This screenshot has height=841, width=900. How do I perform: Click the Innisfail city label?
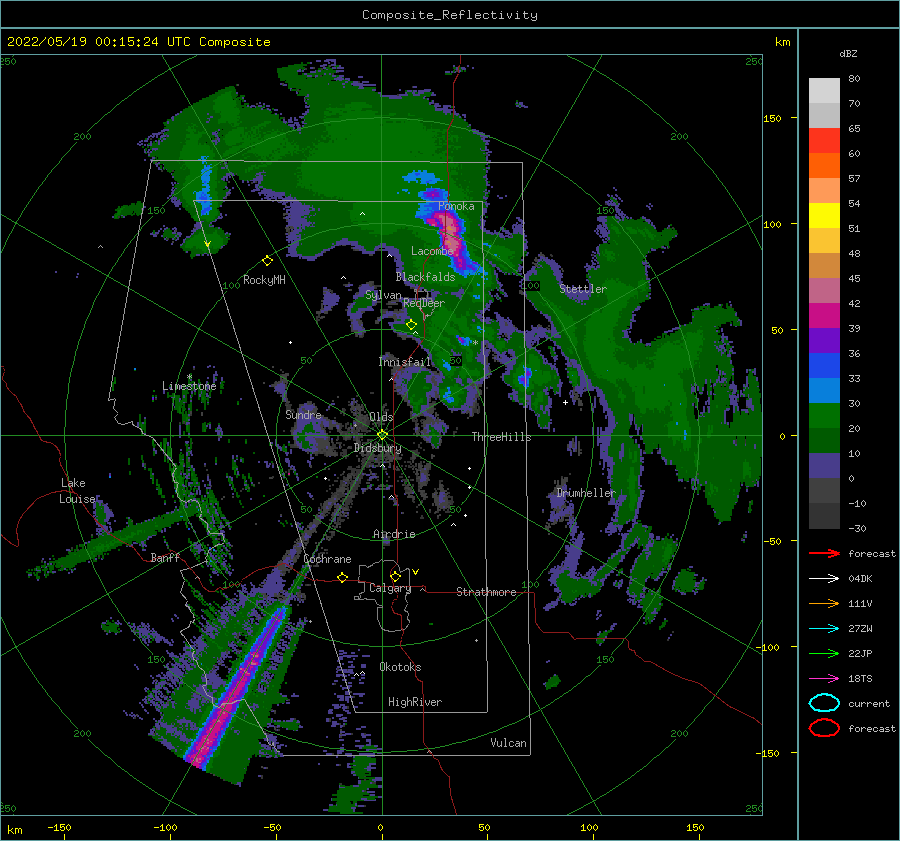[404, 362]
